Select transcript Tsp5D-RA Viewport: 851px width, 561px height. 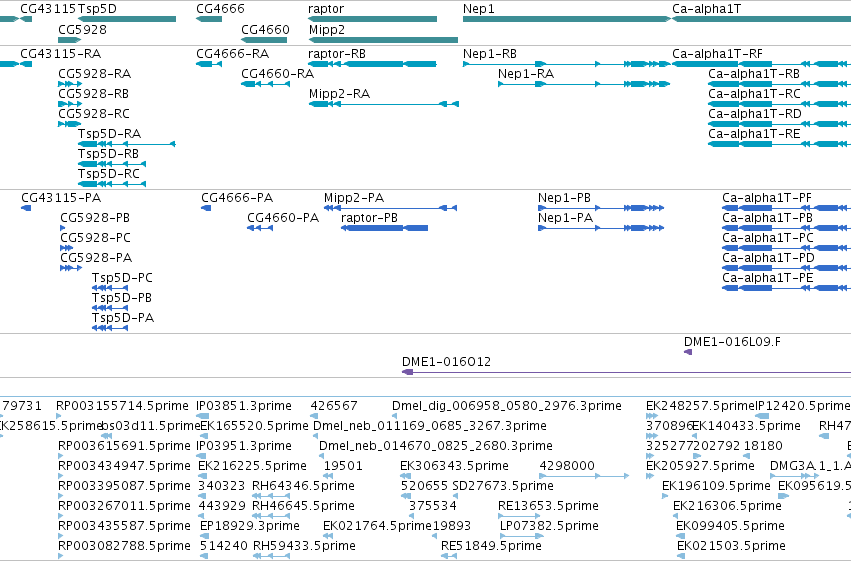point(109,134)
